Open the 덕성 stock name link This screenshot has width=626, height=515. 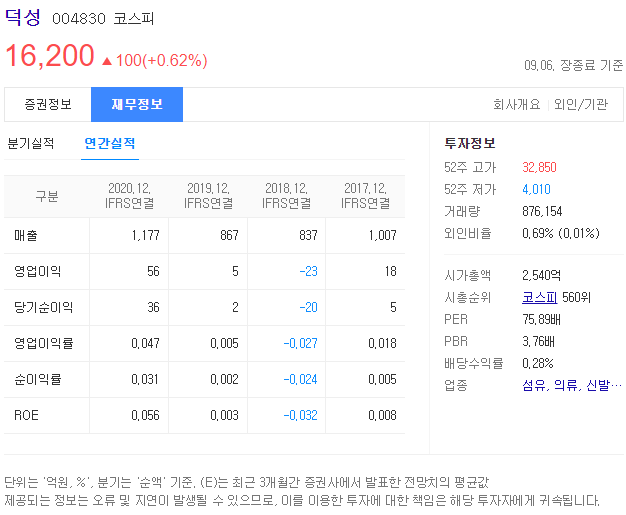tap(23, 18)
